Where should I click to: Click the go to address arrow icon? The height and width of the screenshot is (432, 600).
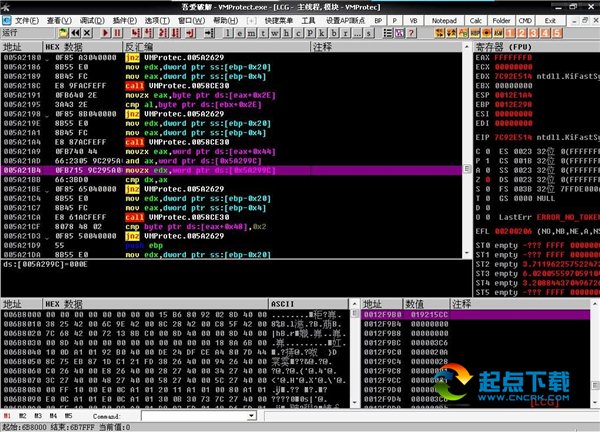(209, 33)
